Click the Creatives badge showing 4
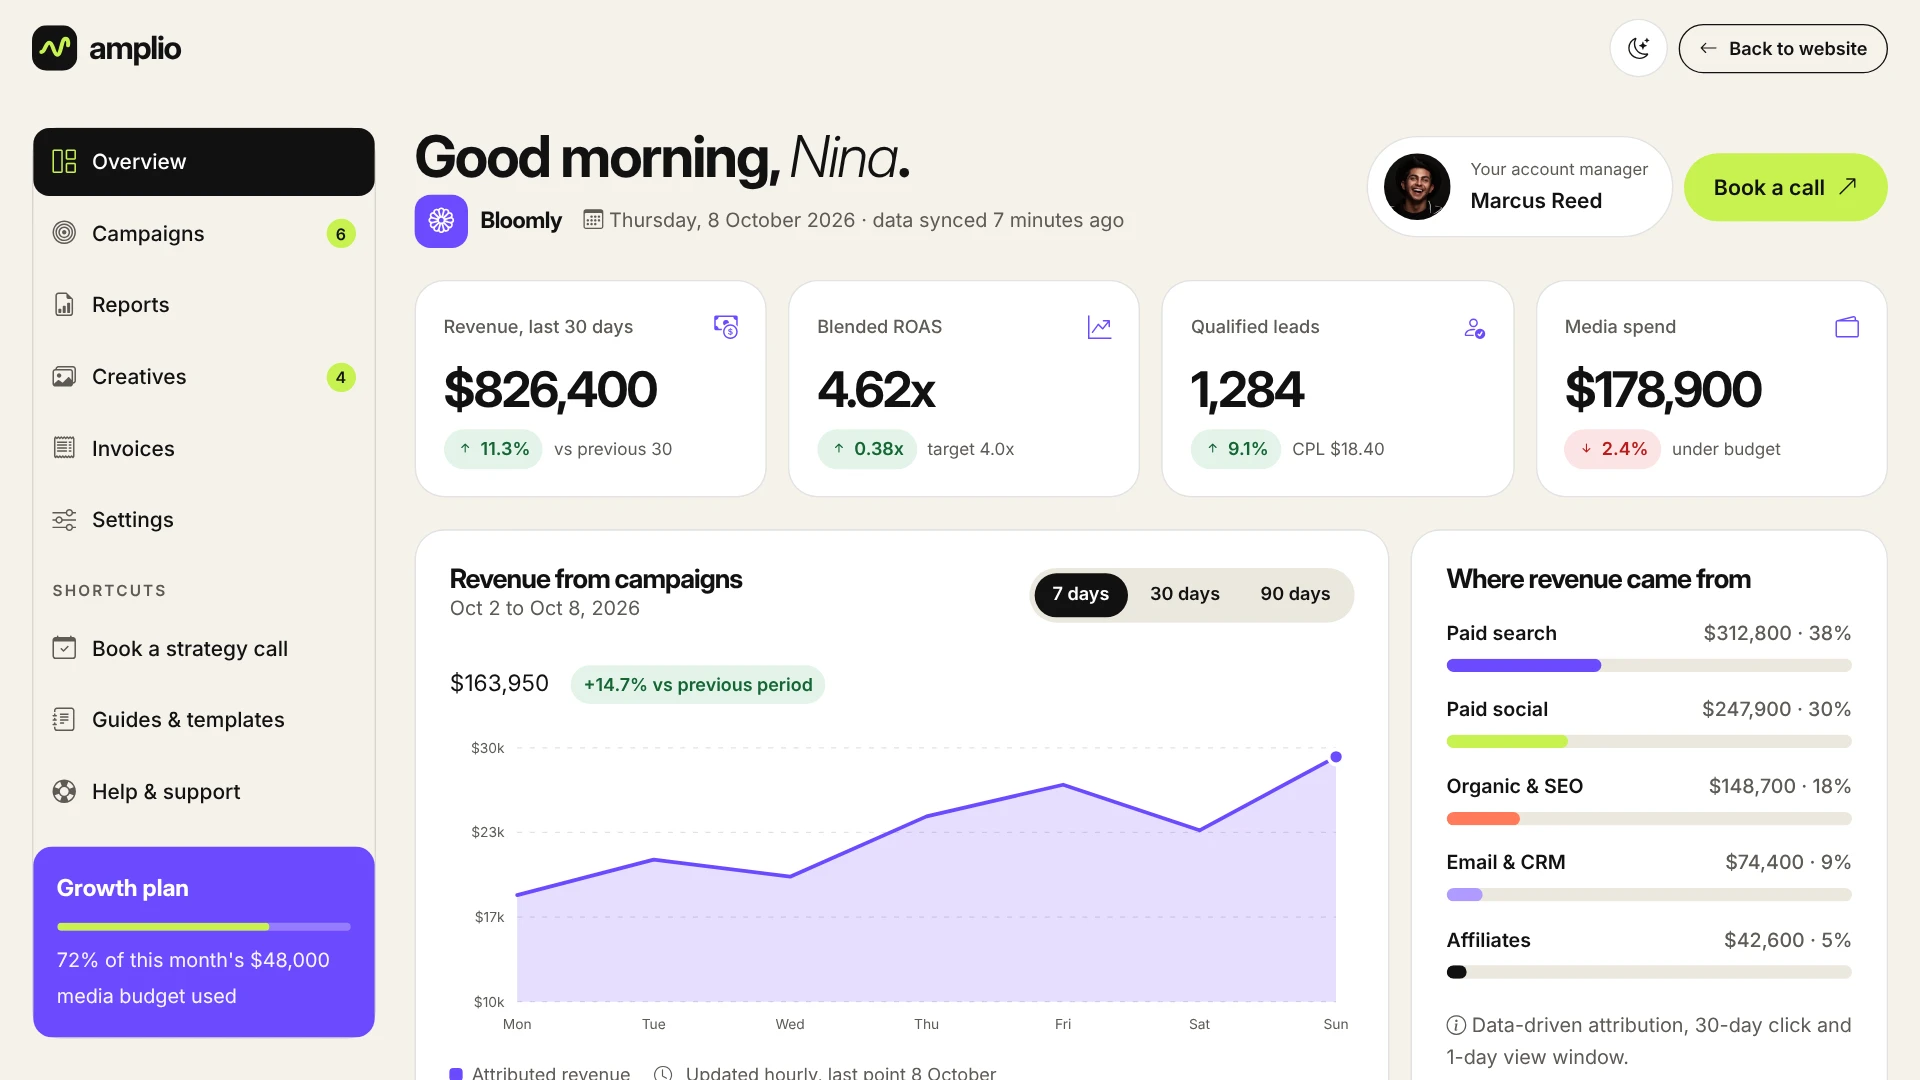This screenshot has height=1080, width=1920. (x=341, y=377)
